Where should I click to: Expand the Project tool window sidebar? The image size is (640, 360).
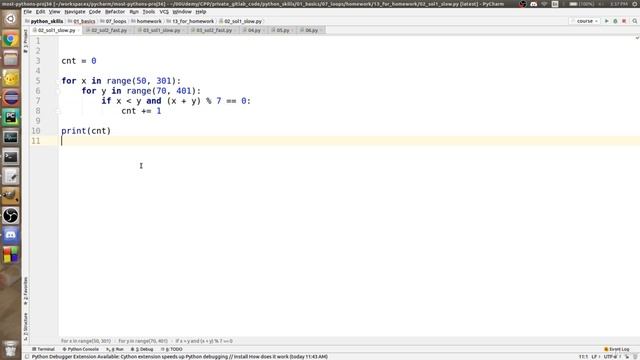(26, 41)
